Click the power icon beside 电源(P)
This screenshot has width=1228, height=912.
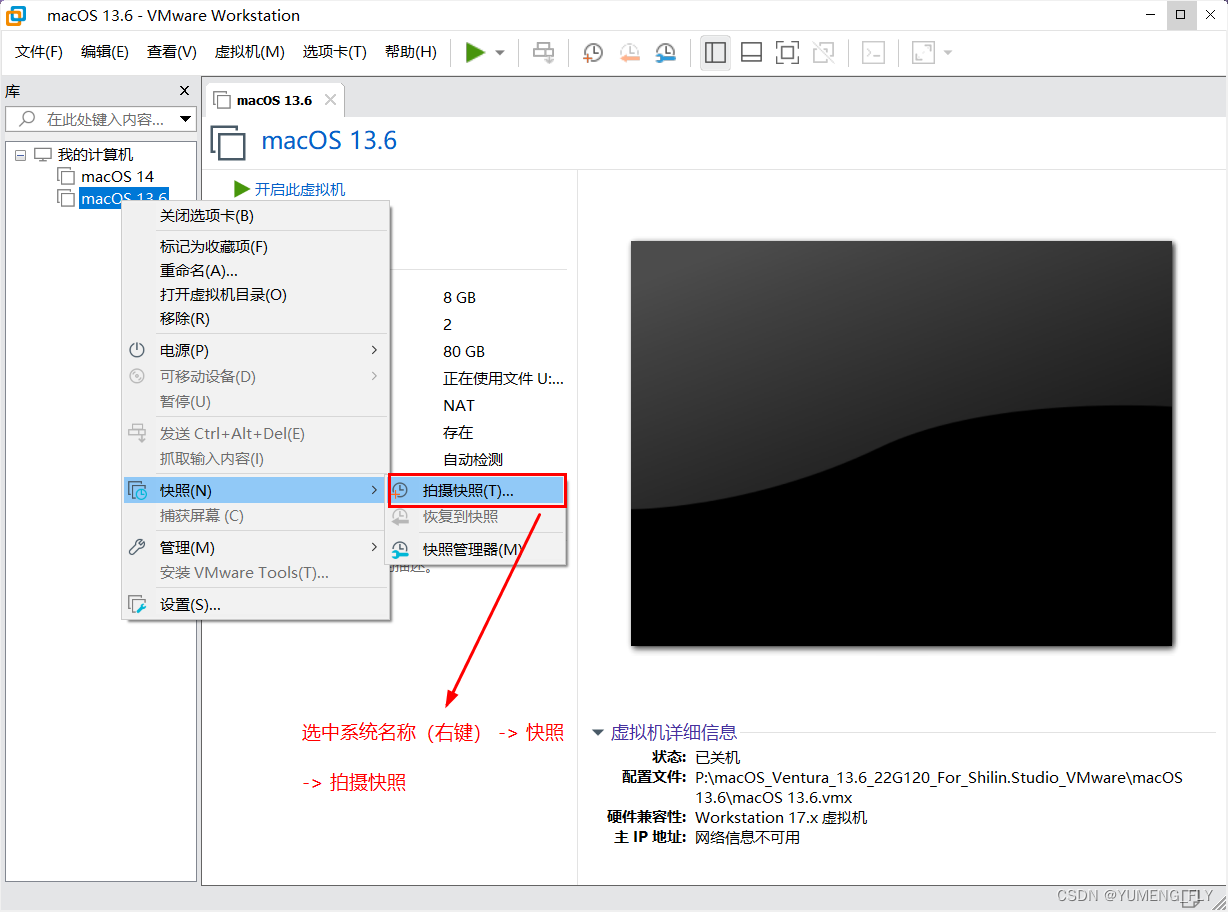tap(137, 350)
